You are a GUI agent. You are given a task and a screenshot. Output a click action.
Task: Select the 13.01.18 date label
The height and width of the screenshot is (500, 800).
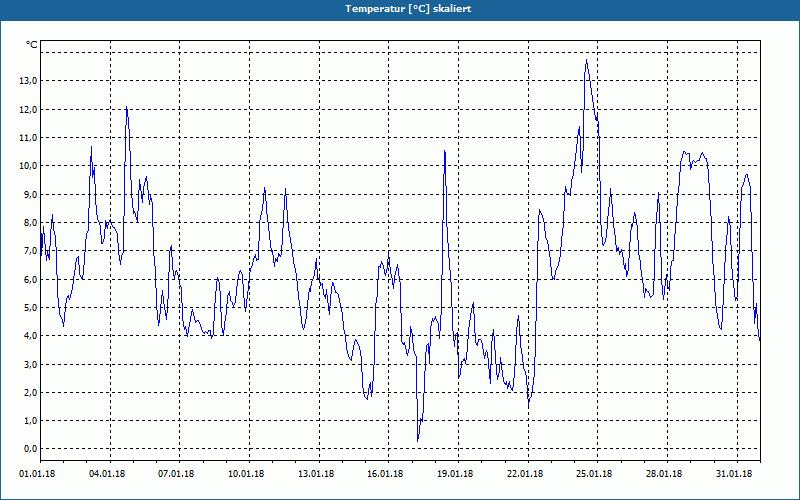click(x=316, y=473)
